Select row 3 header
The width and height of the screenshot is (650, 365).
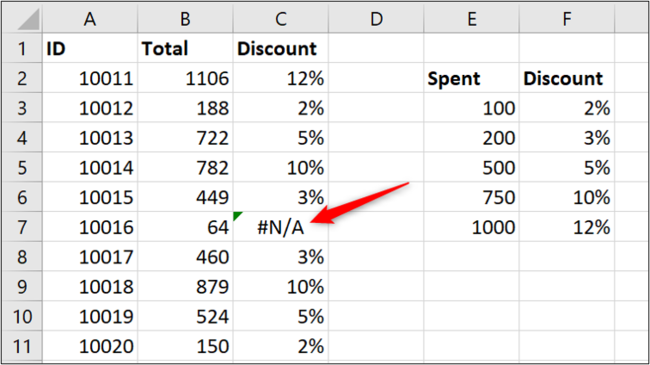click(x=22, y=108)
